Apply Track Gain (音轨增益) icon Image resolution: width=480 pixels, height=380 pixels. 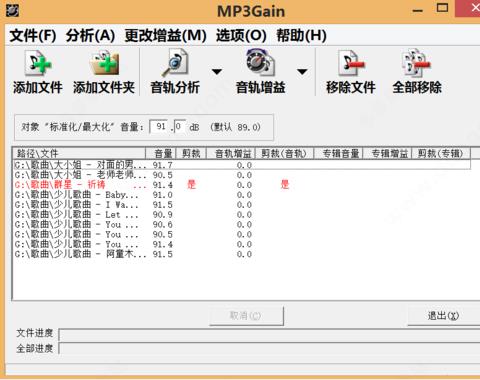(260, 62)
